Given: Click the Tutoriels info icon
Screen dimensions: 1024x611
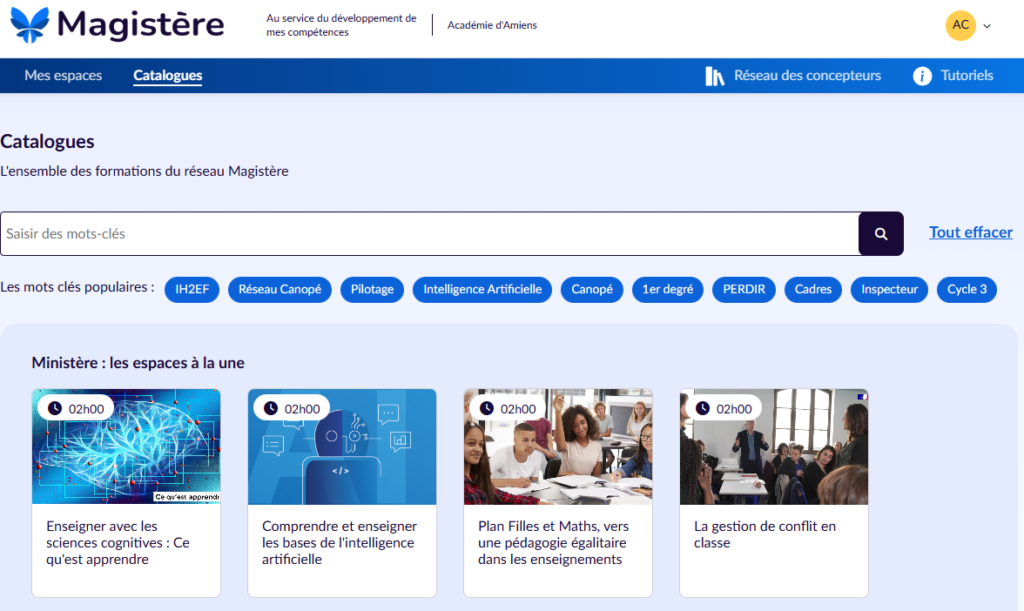Looking at the screenshot, I should (922, 76).
